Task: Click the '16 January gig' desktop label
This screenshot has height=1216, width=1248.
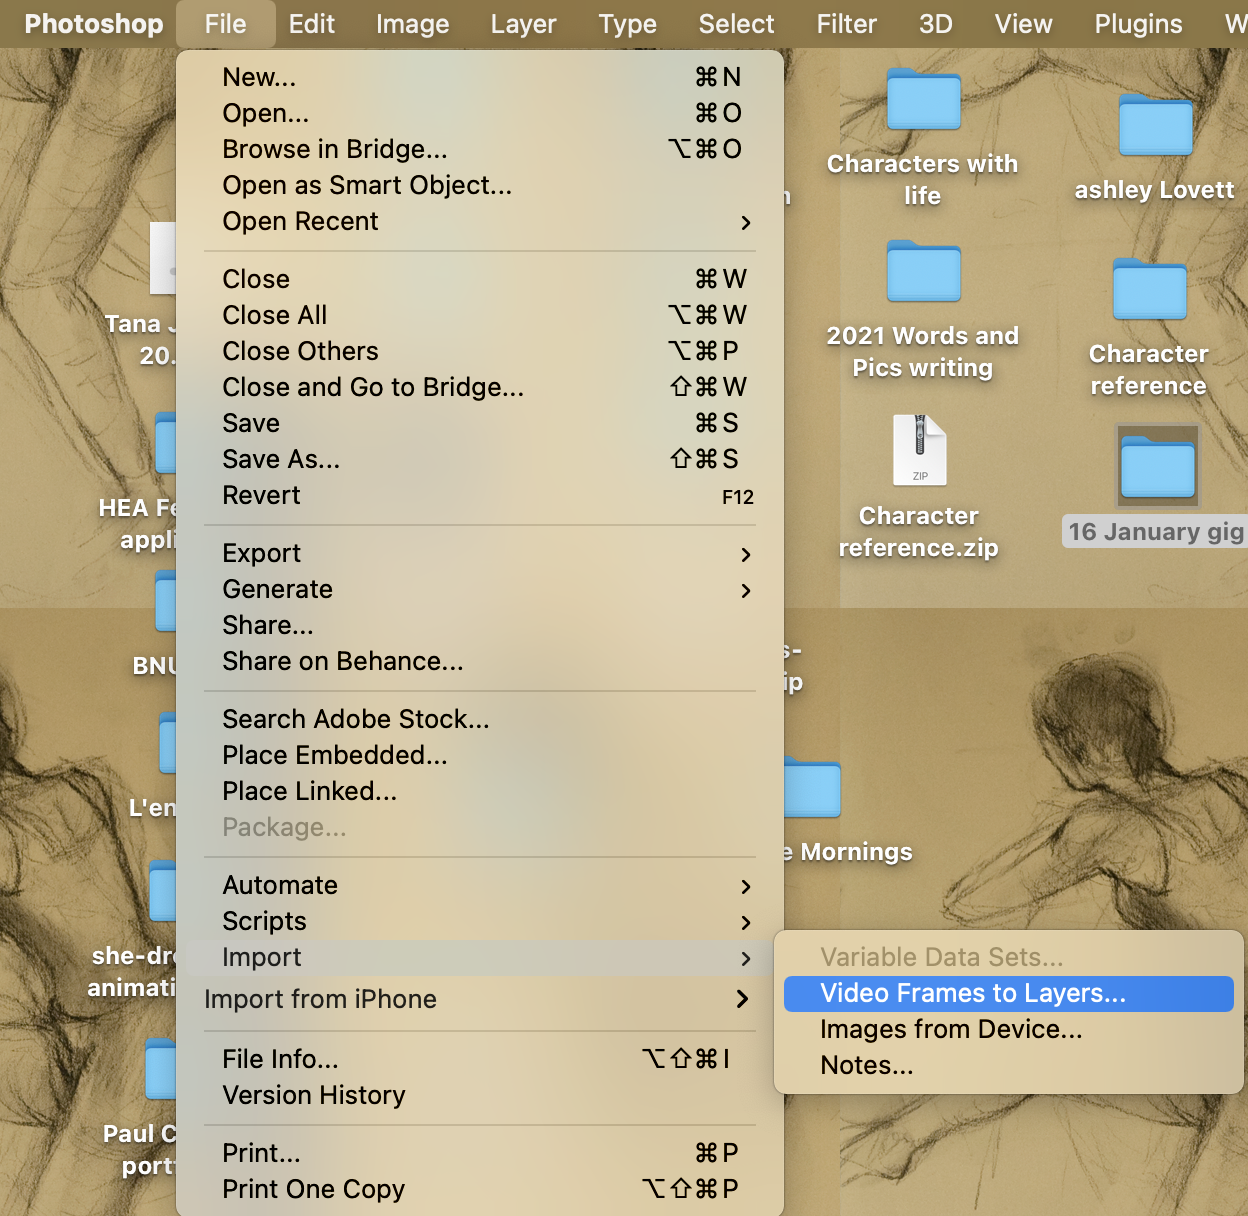Action: click(1155, 531)
